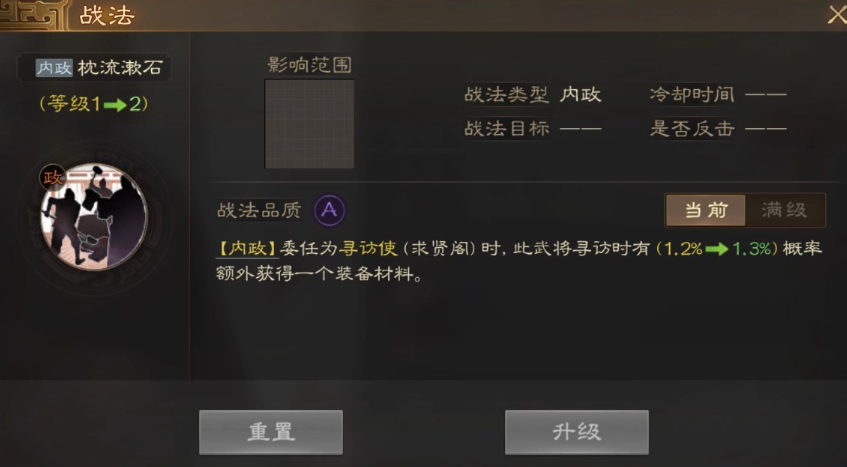This screenshot has width=847, height=467.
Task: Click the 影响范围 grid preview
Action: (309, 124)
